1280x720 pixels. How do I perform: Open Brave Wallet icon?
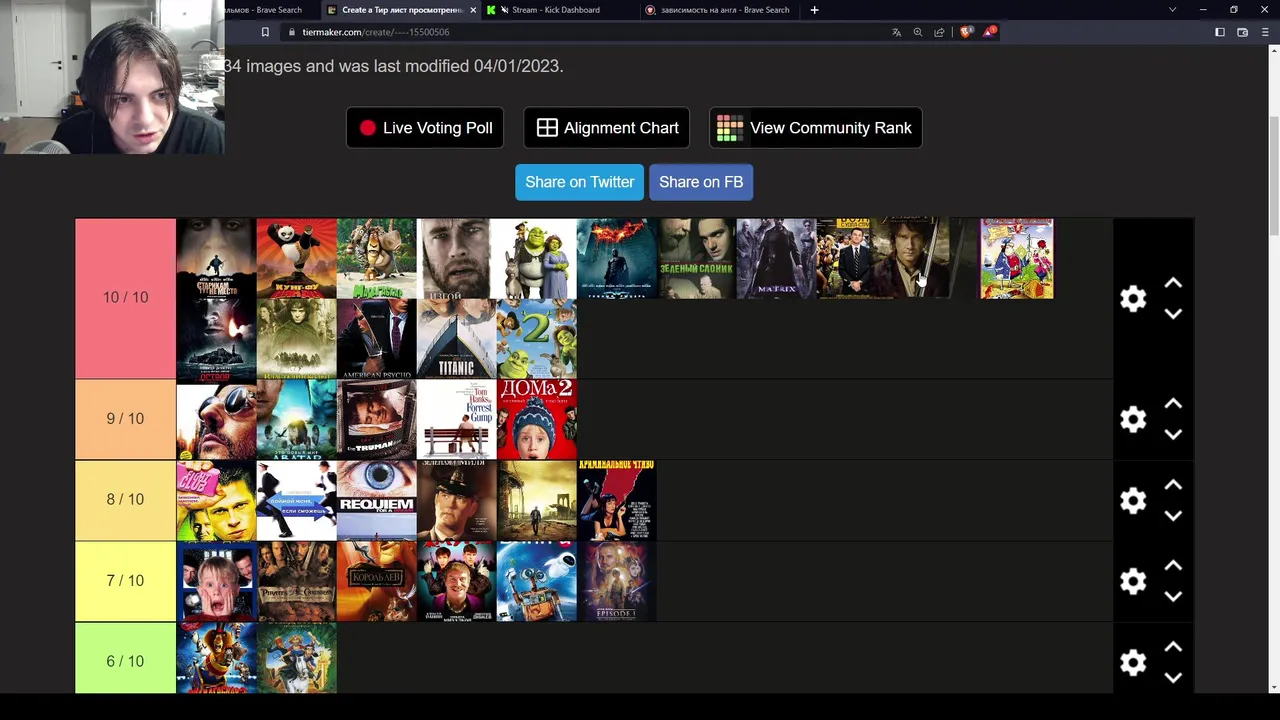1243,32
